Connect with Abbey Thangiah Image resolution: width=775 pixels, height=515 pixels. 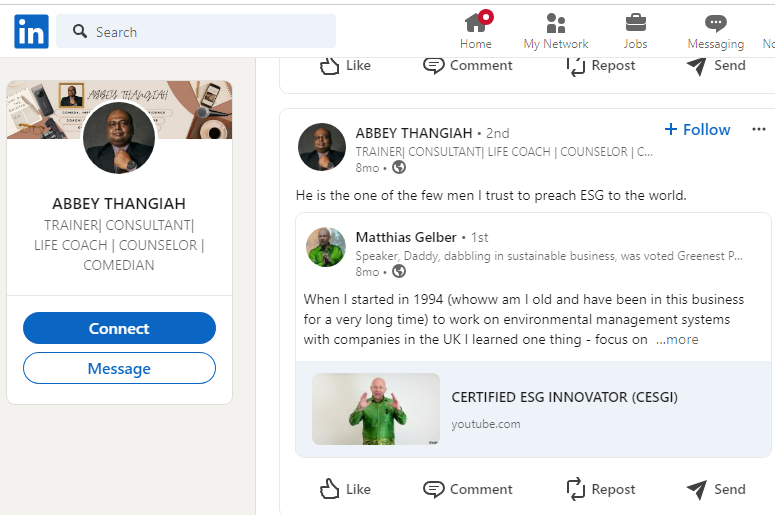pos(119,328)
